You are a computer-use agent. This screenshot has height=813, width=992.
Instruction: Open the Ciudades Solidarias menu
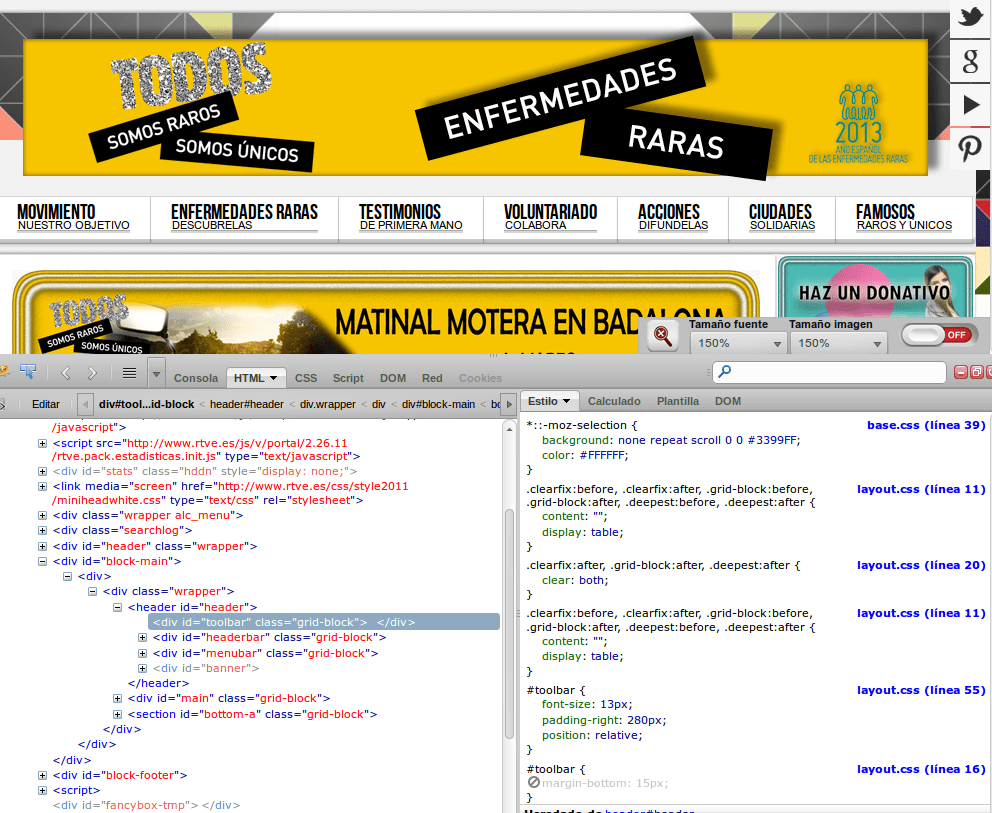tap(782, 218)
